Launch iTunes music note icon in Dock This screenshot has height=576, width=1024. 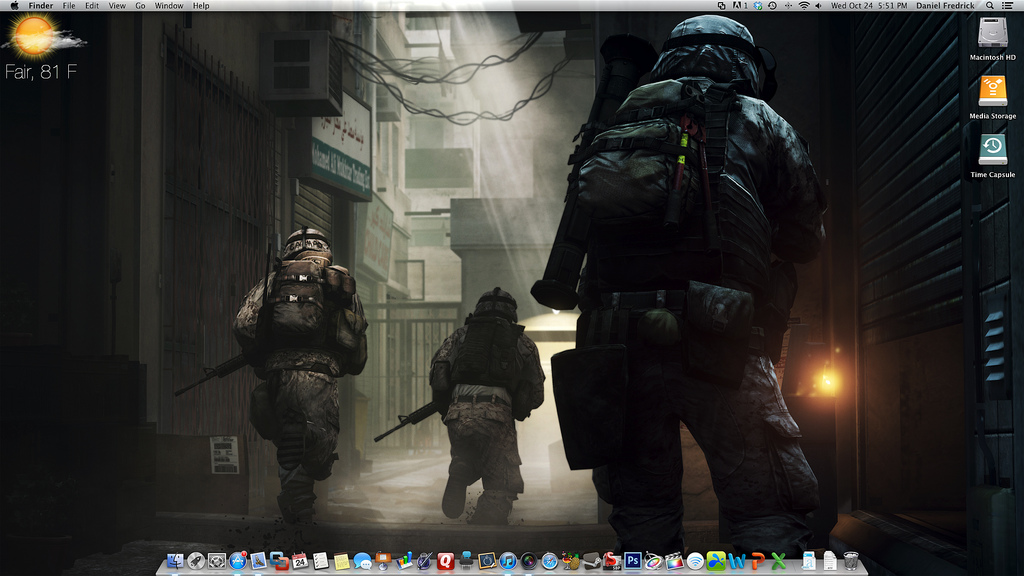point(507,561)
